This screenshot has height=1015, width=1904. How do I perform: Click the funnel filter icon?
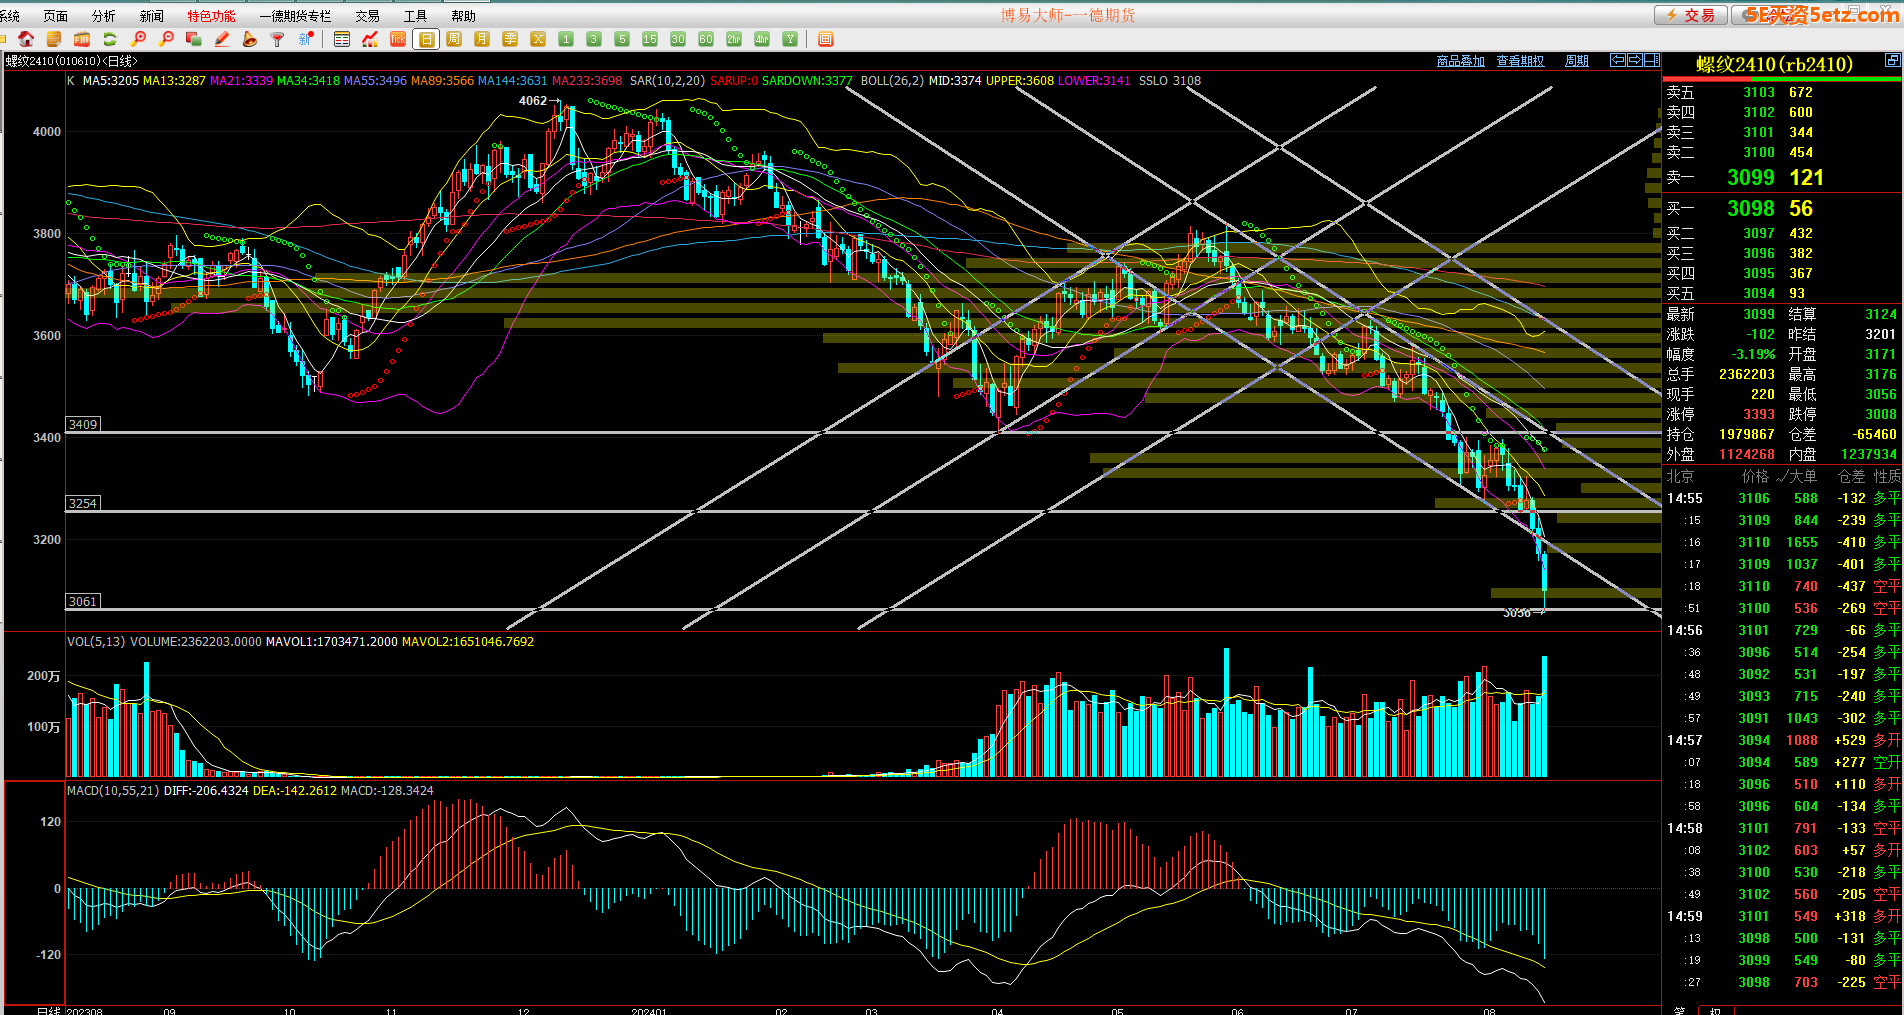[278, 39]
